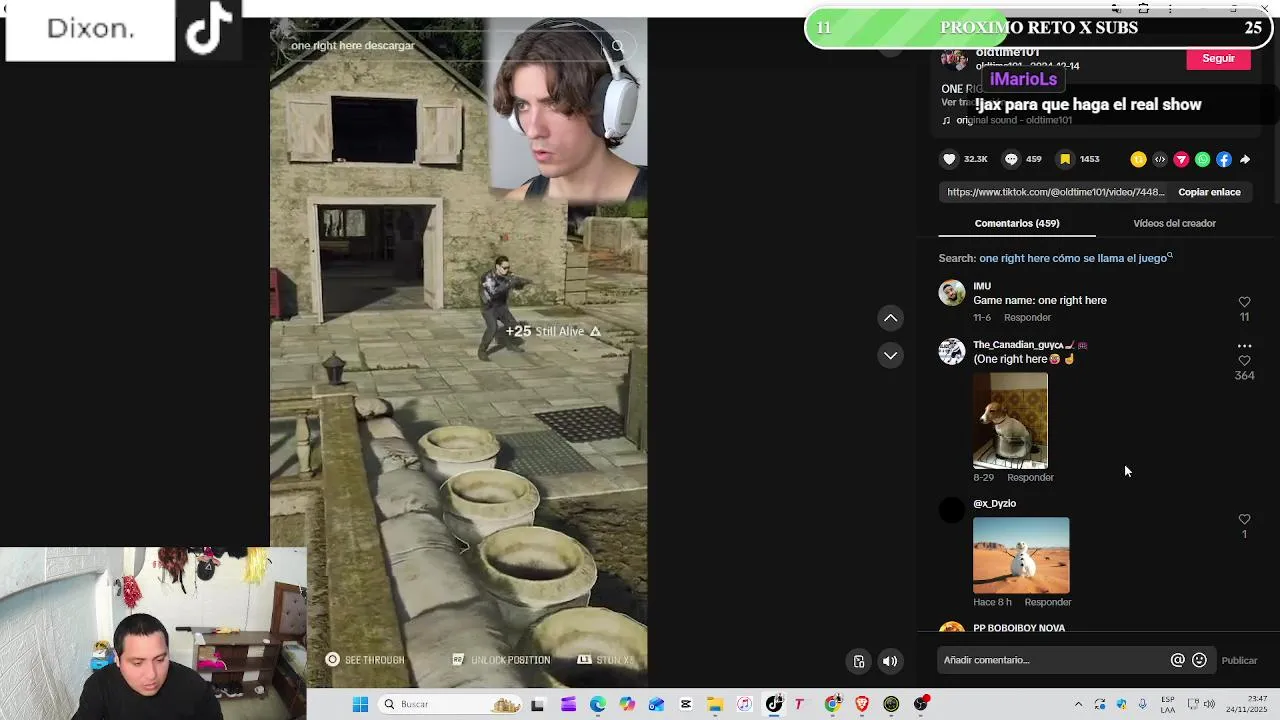
Task: Reply to IMU's comment with Responder
Action: [1027, 317]
